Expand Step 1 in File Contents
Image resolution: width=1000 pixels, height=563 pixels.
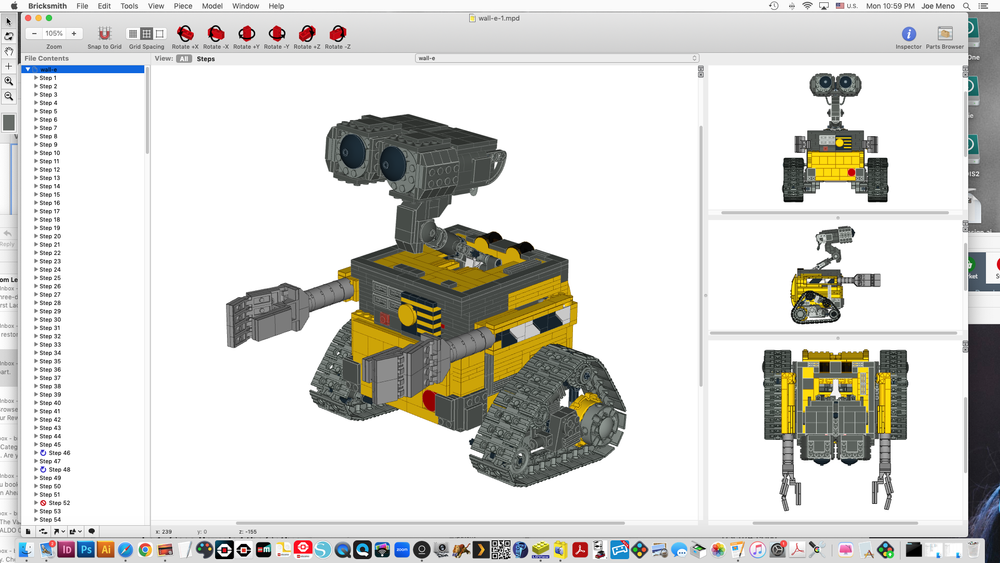pos(36,78)
